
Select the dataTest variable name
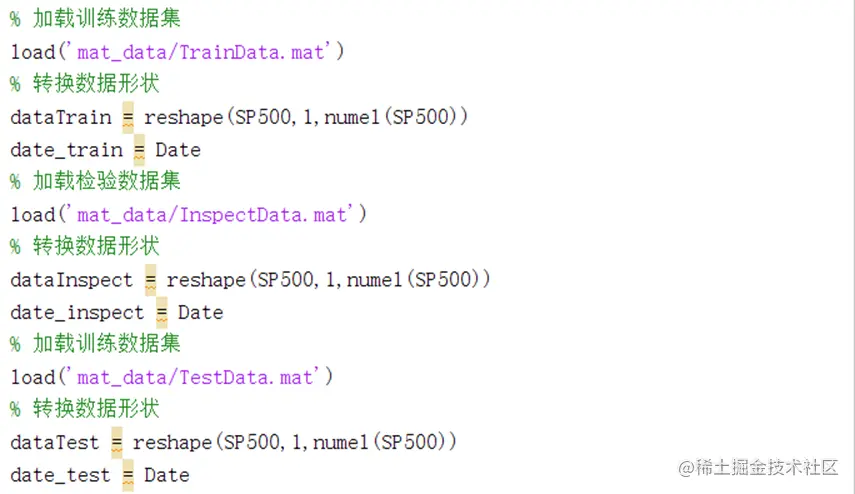pos(55,443)
